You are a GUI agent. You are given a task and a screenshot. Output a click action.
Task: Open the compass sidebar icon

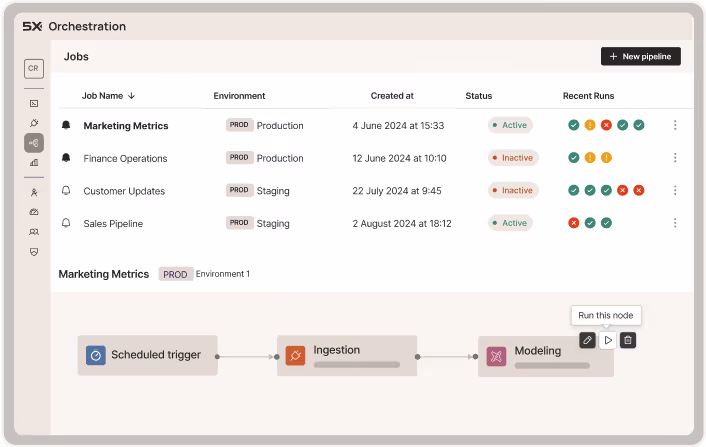pyautogui.click(x=34, y=192)
